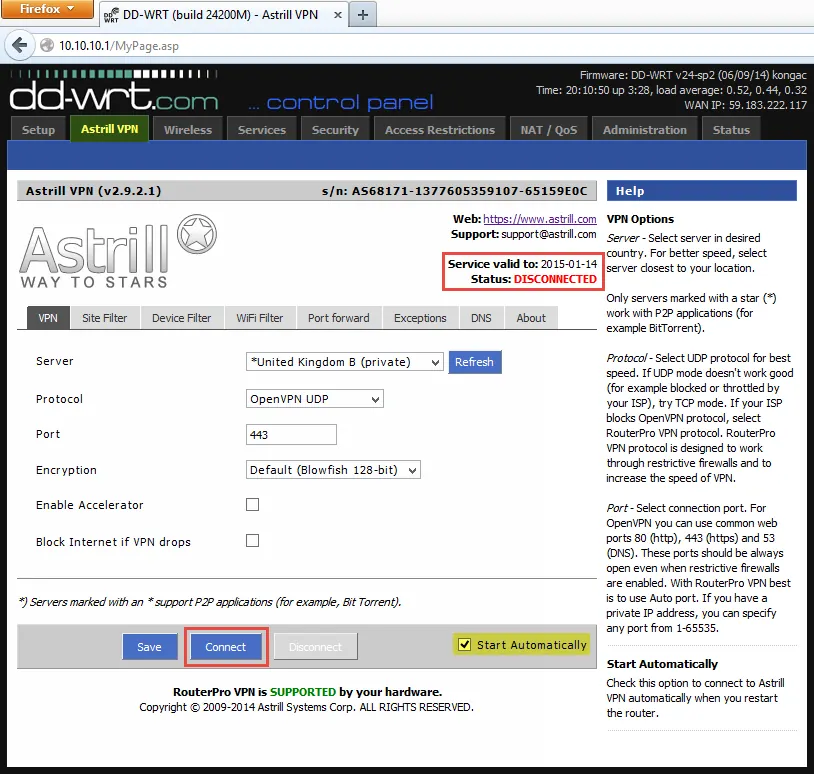The height and width of the screenshot is (774, 814).
Task: Open the About sub-tab
Action: coord(531,318)
